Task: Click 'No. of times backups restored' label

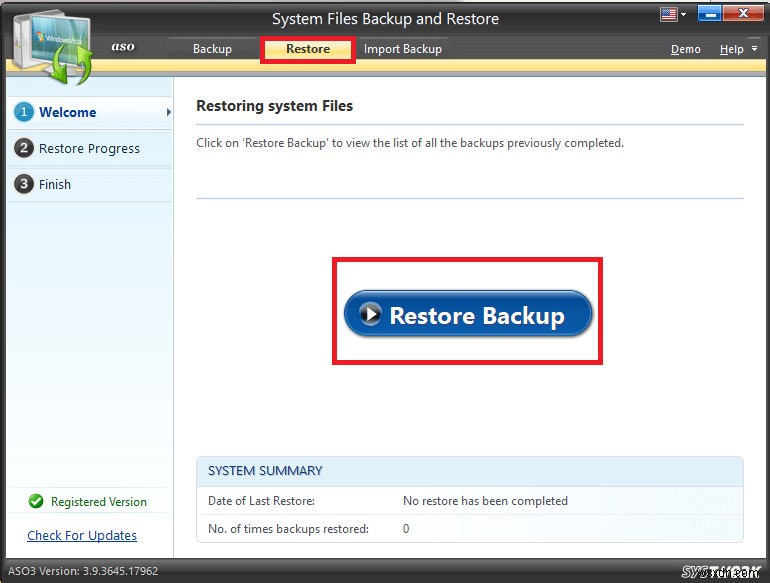Action: [x=288, y=529]
